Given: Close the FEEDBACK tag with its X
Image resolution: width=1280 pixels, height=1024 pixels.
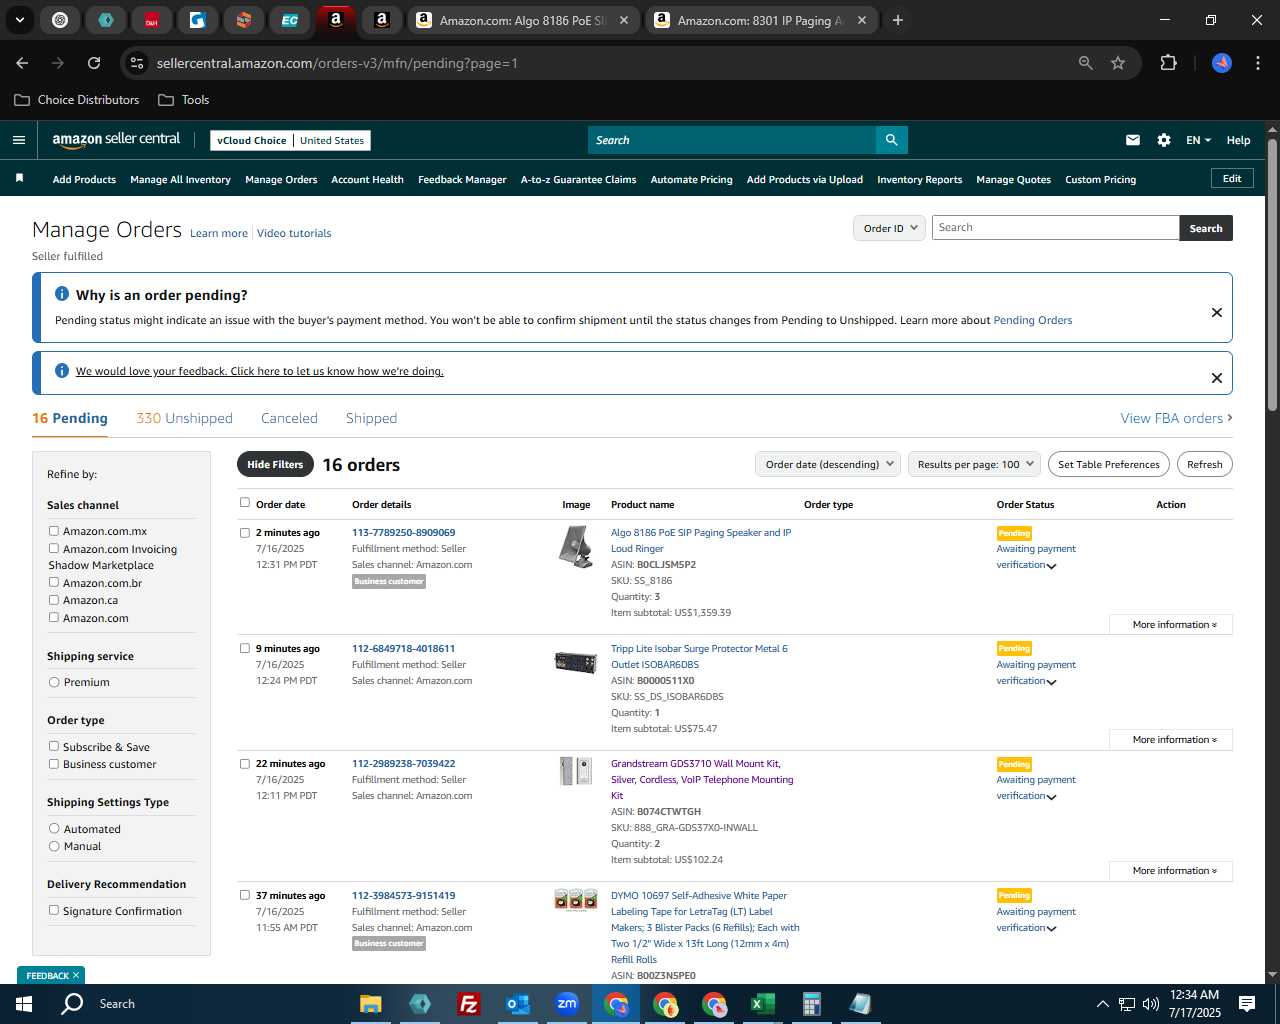Looking at the screenshot, I should click(75, 975).
